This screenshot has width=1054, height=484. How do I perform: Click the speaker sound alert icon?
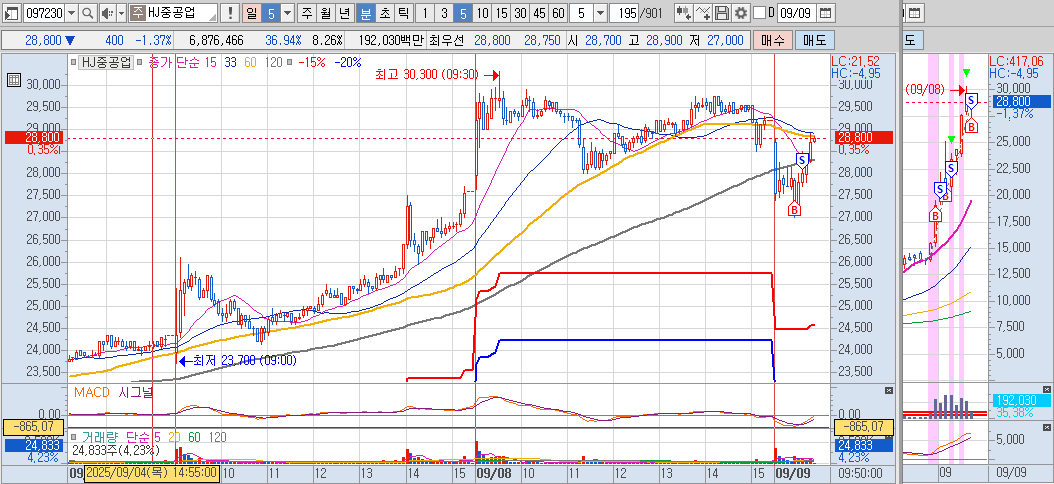pos(106,13)
